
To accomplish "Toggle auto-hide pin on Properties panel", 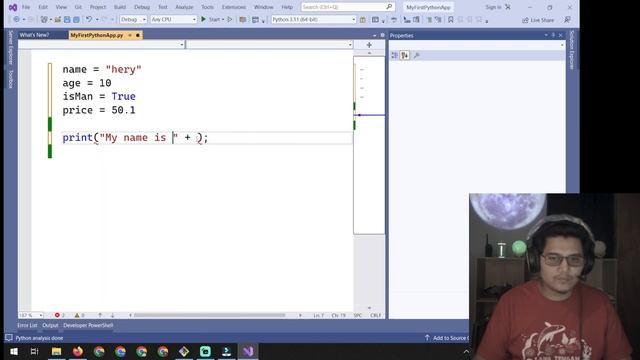I will [553, 35].
